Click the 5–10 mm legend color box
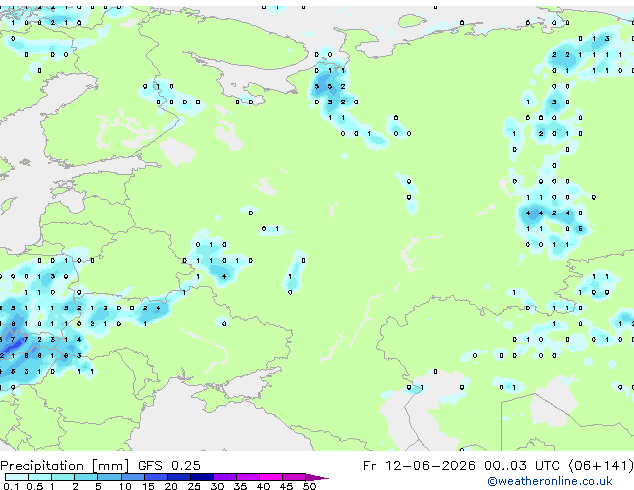This screenshot has width=634, height=490. [x=110, y=477]
